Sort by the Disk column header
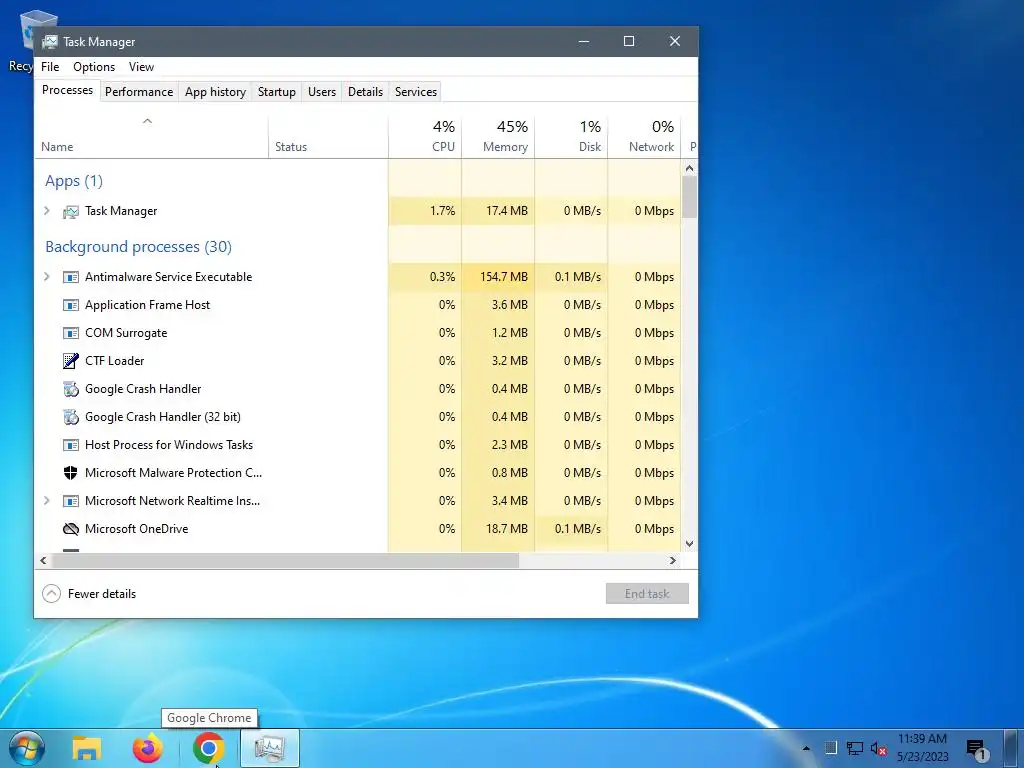Image resolution: width=1024 pixels, height=768 pixels. pos(571,136)
